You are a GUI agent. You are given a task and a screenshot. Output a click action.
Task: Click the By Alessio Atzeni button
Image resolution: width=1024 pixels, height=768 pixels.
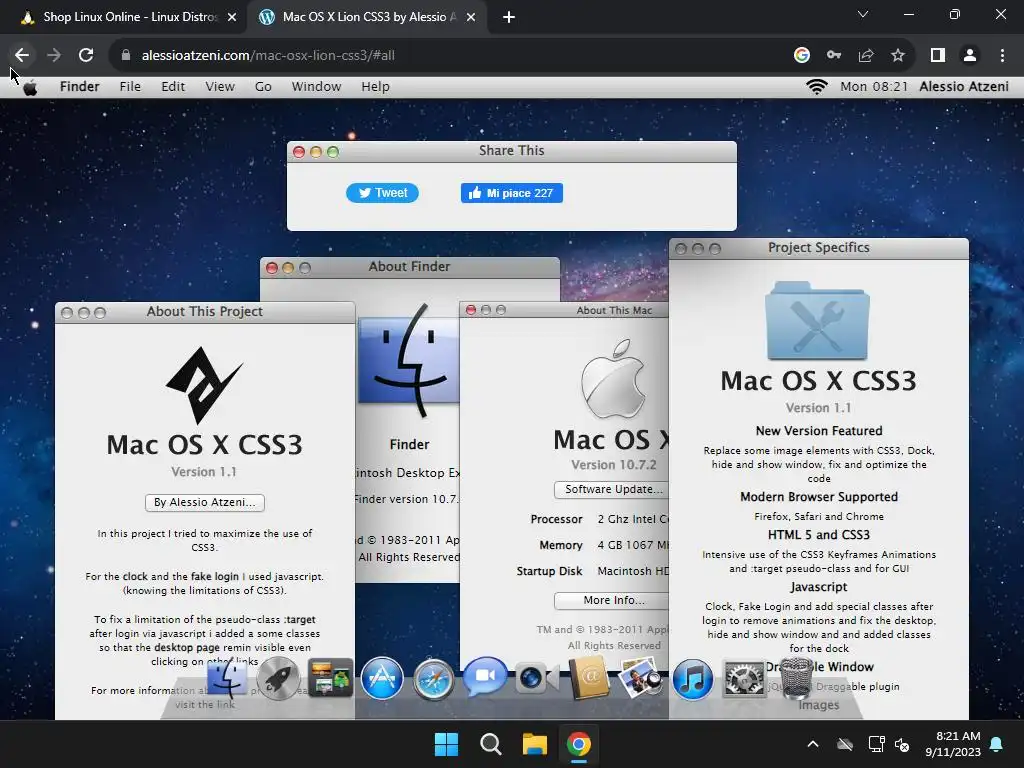coord(204,502)
